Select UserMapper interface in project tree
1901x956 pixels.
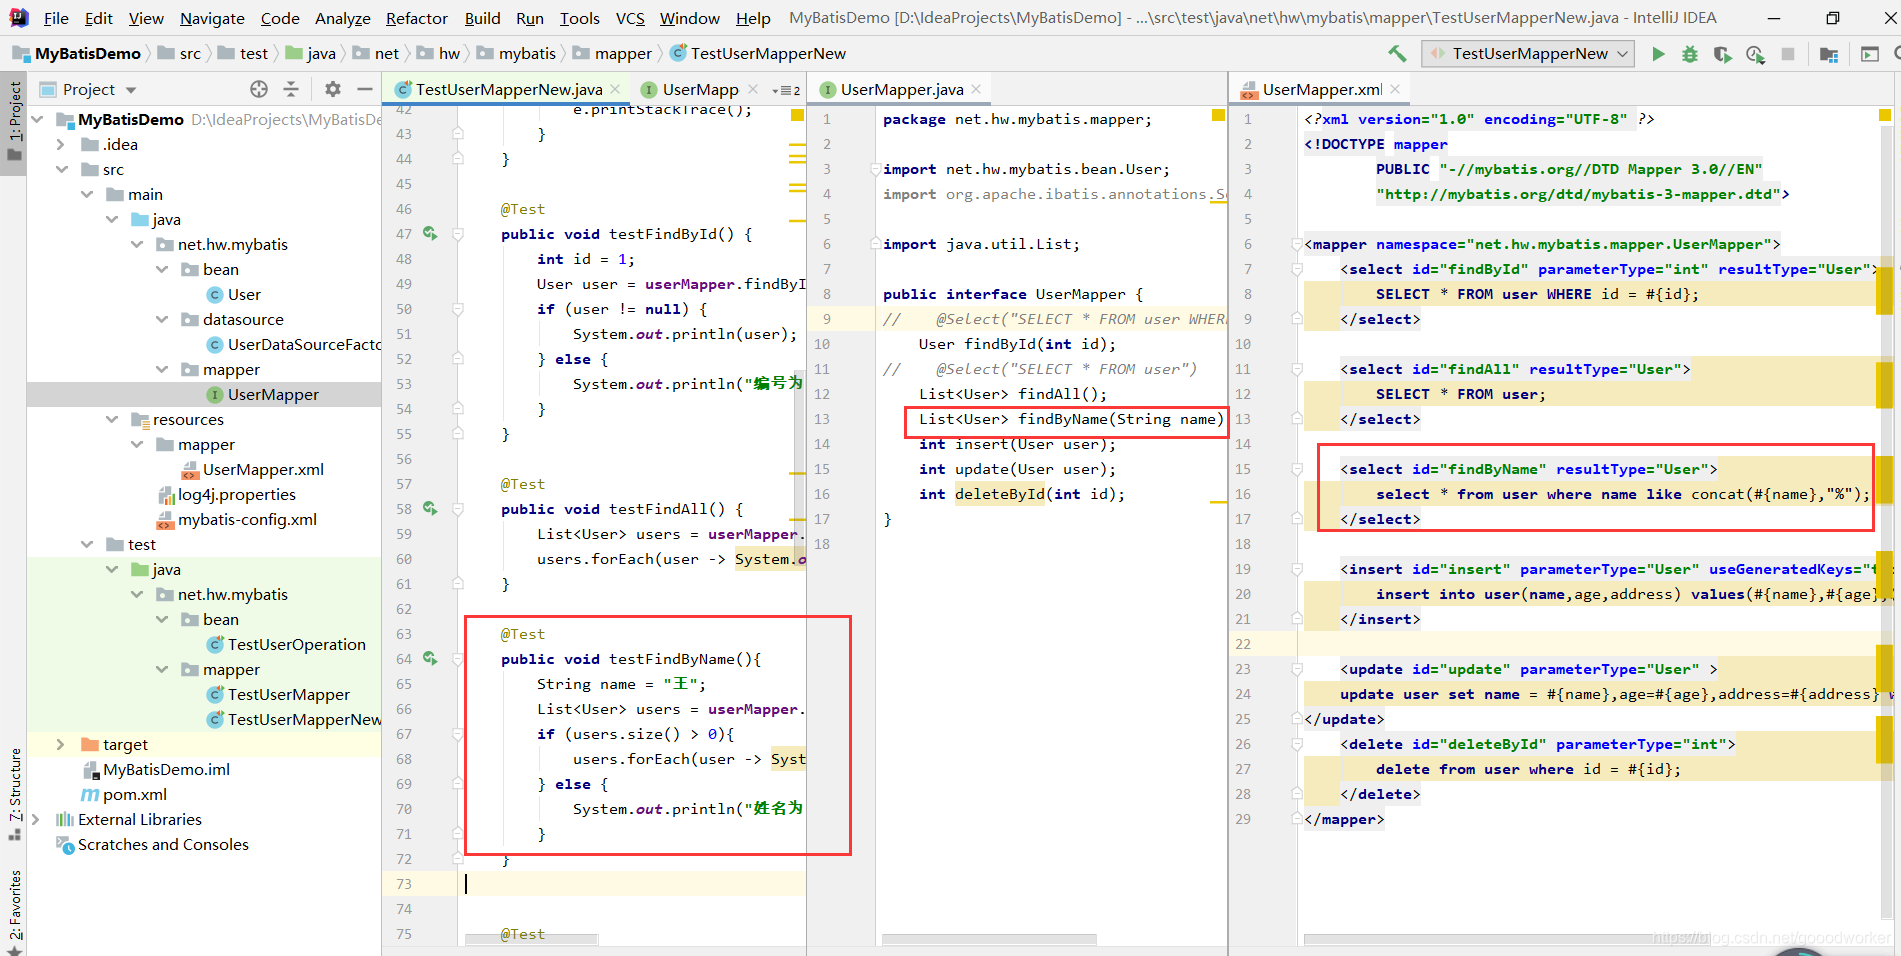tap(262, 394)
